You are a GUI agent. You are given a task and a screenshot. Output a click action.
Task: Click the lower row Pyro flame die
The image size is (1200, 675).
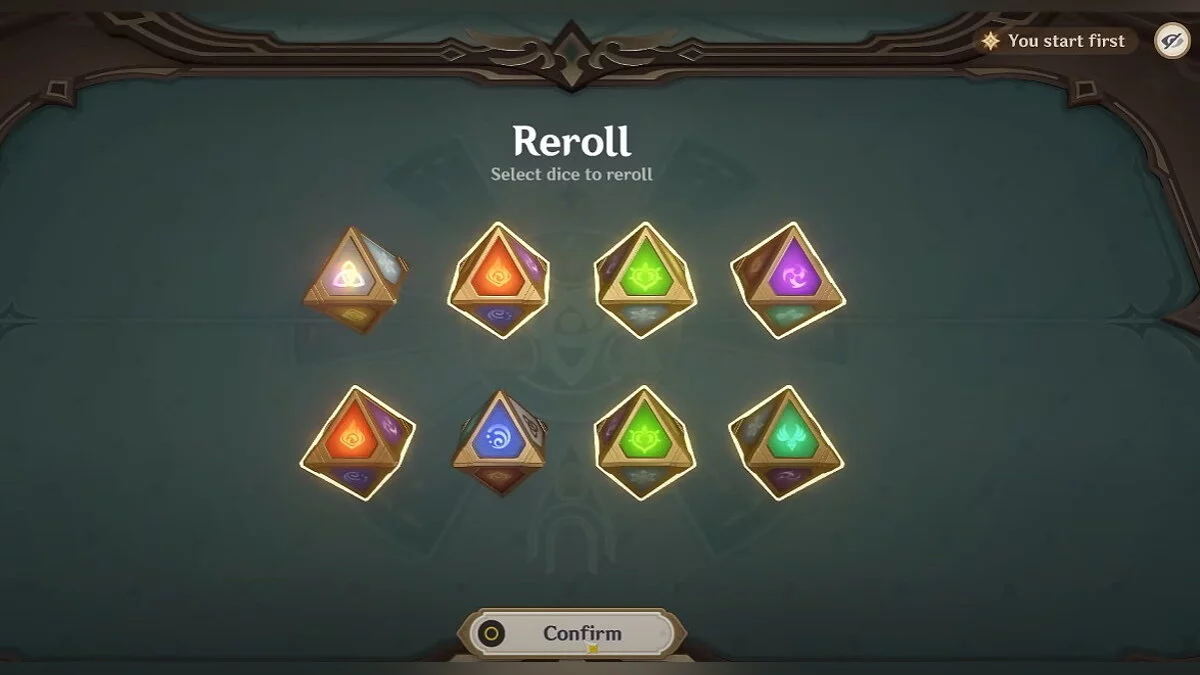358,443
